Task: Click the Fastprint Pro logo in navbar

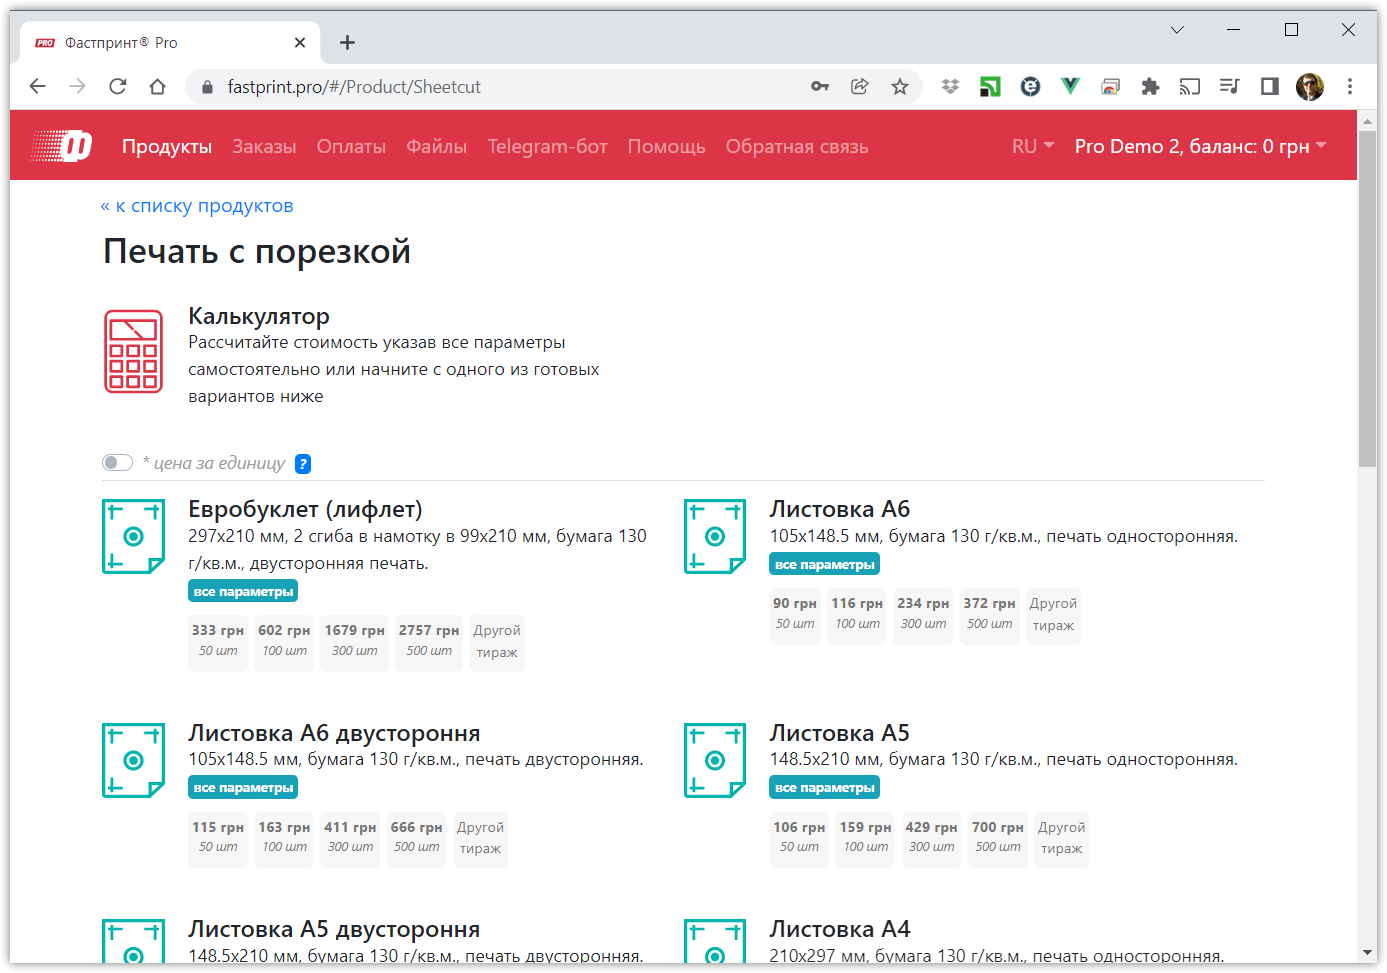Action: (x=62, y=146)
